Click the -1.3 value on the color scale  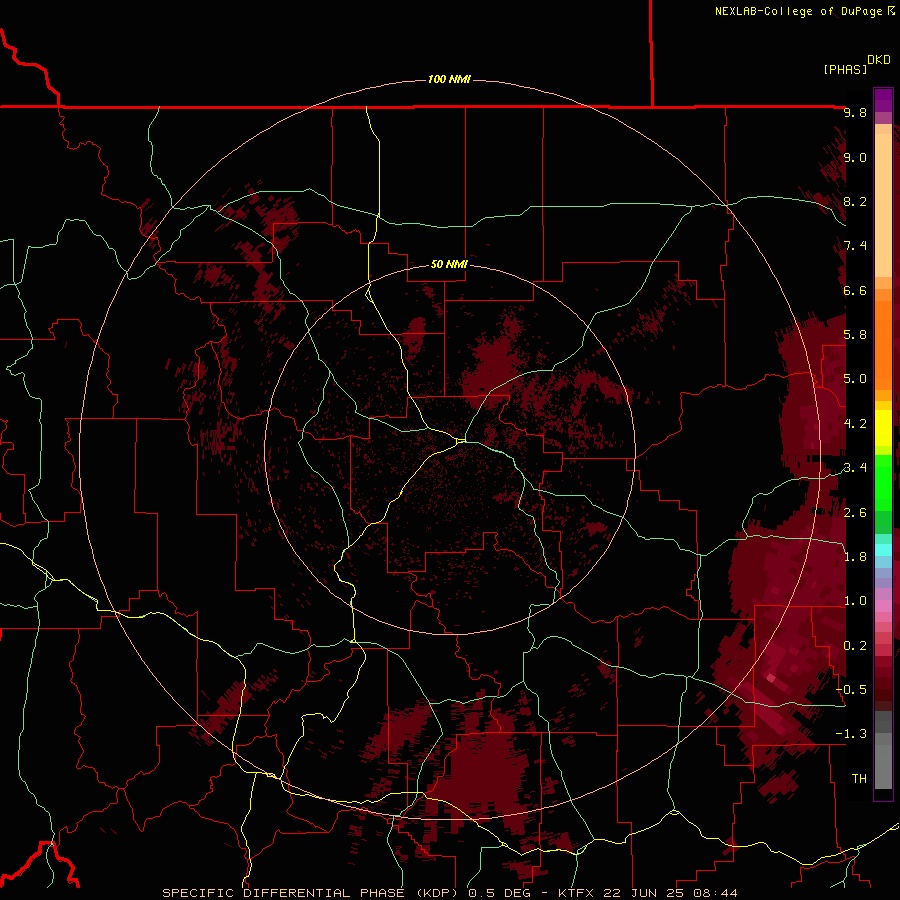851,734
